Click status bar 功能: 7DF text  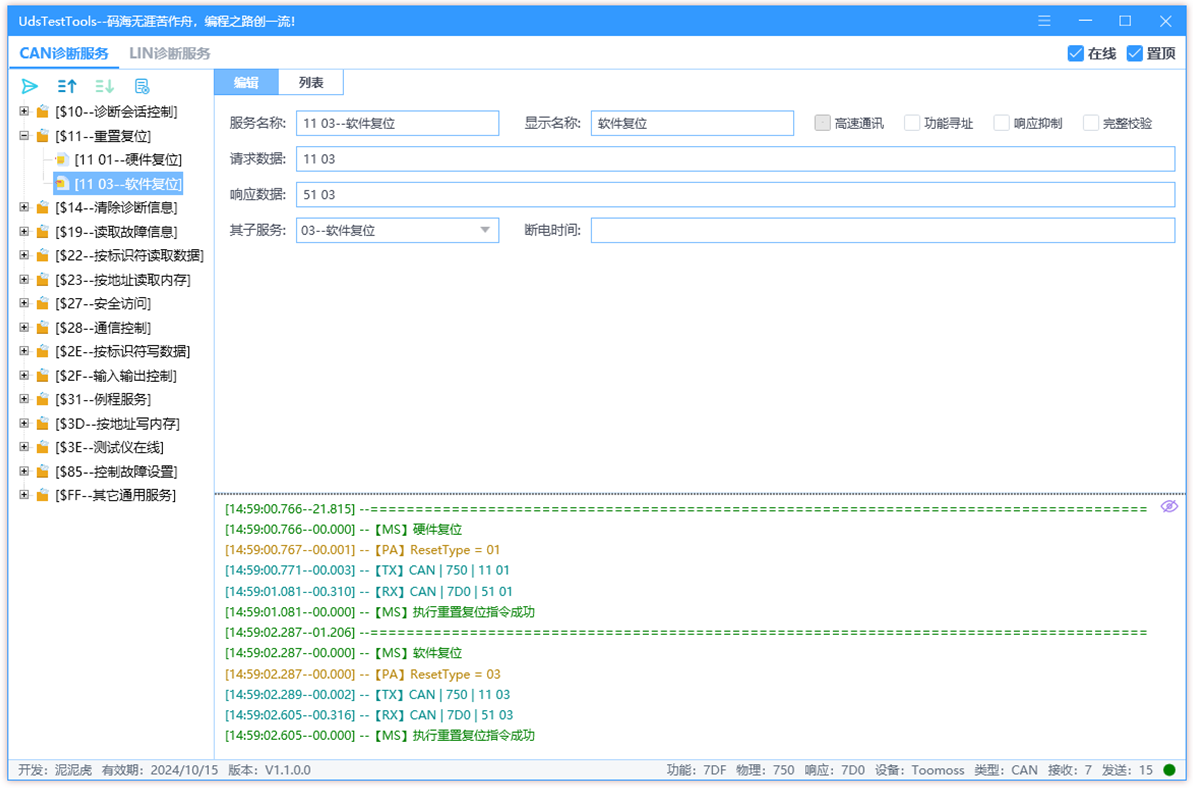[x=696, y=770]
